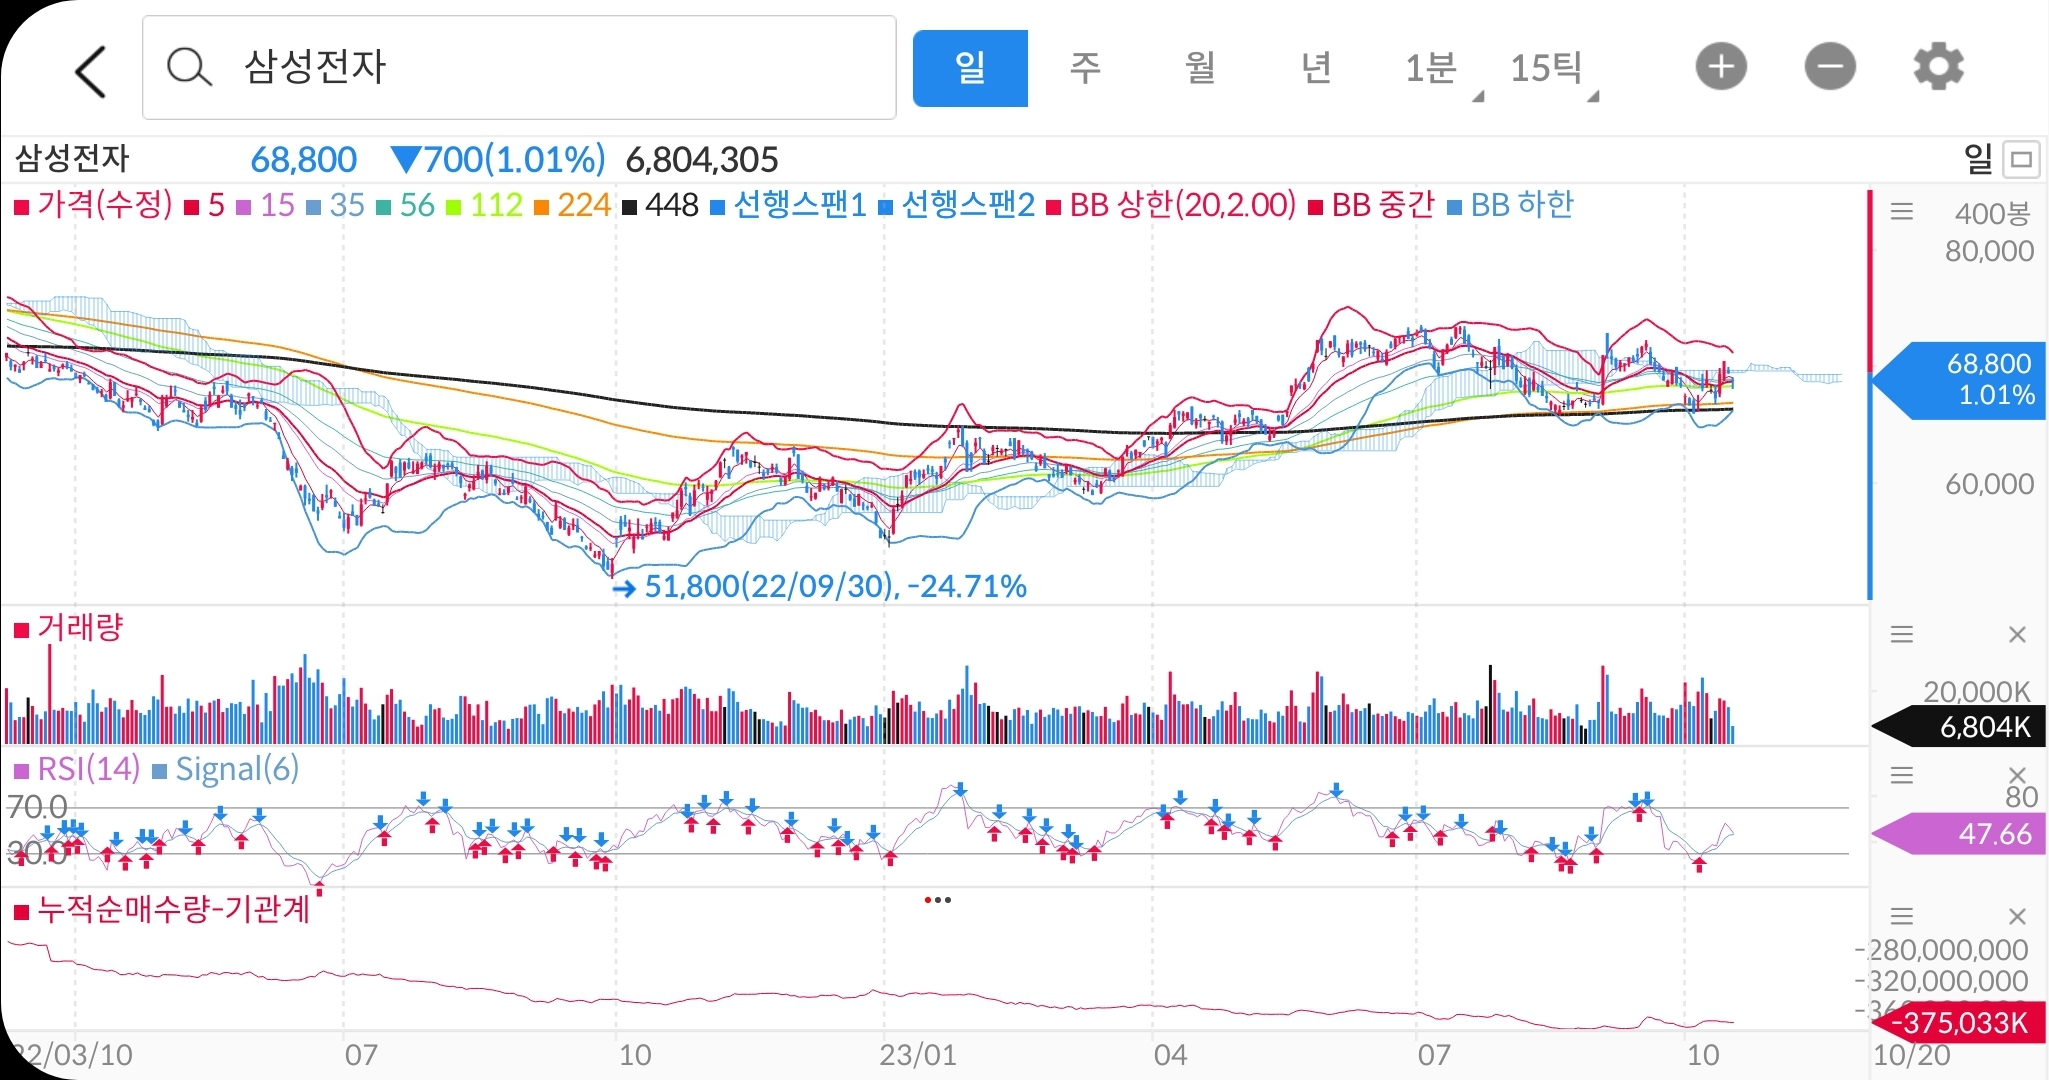The height and width of the screenshot is (1080, 2049).
Task: Switch to the 주 (weekly) chart tab
Action: pos(1085,68)
